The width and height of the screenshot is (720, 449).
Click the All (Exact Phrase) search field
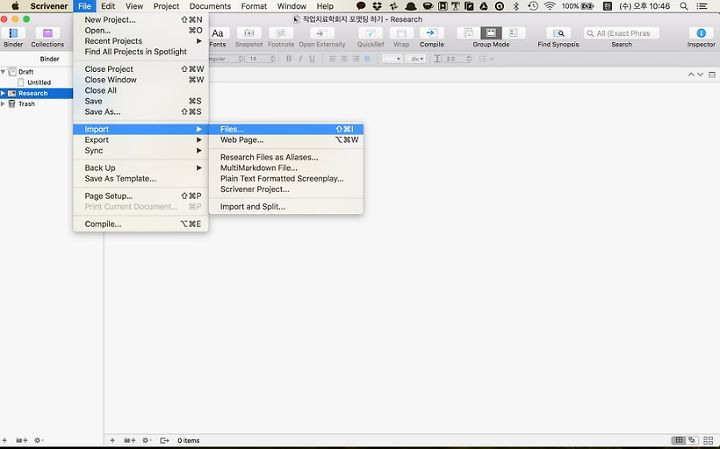tap(622, 33)
